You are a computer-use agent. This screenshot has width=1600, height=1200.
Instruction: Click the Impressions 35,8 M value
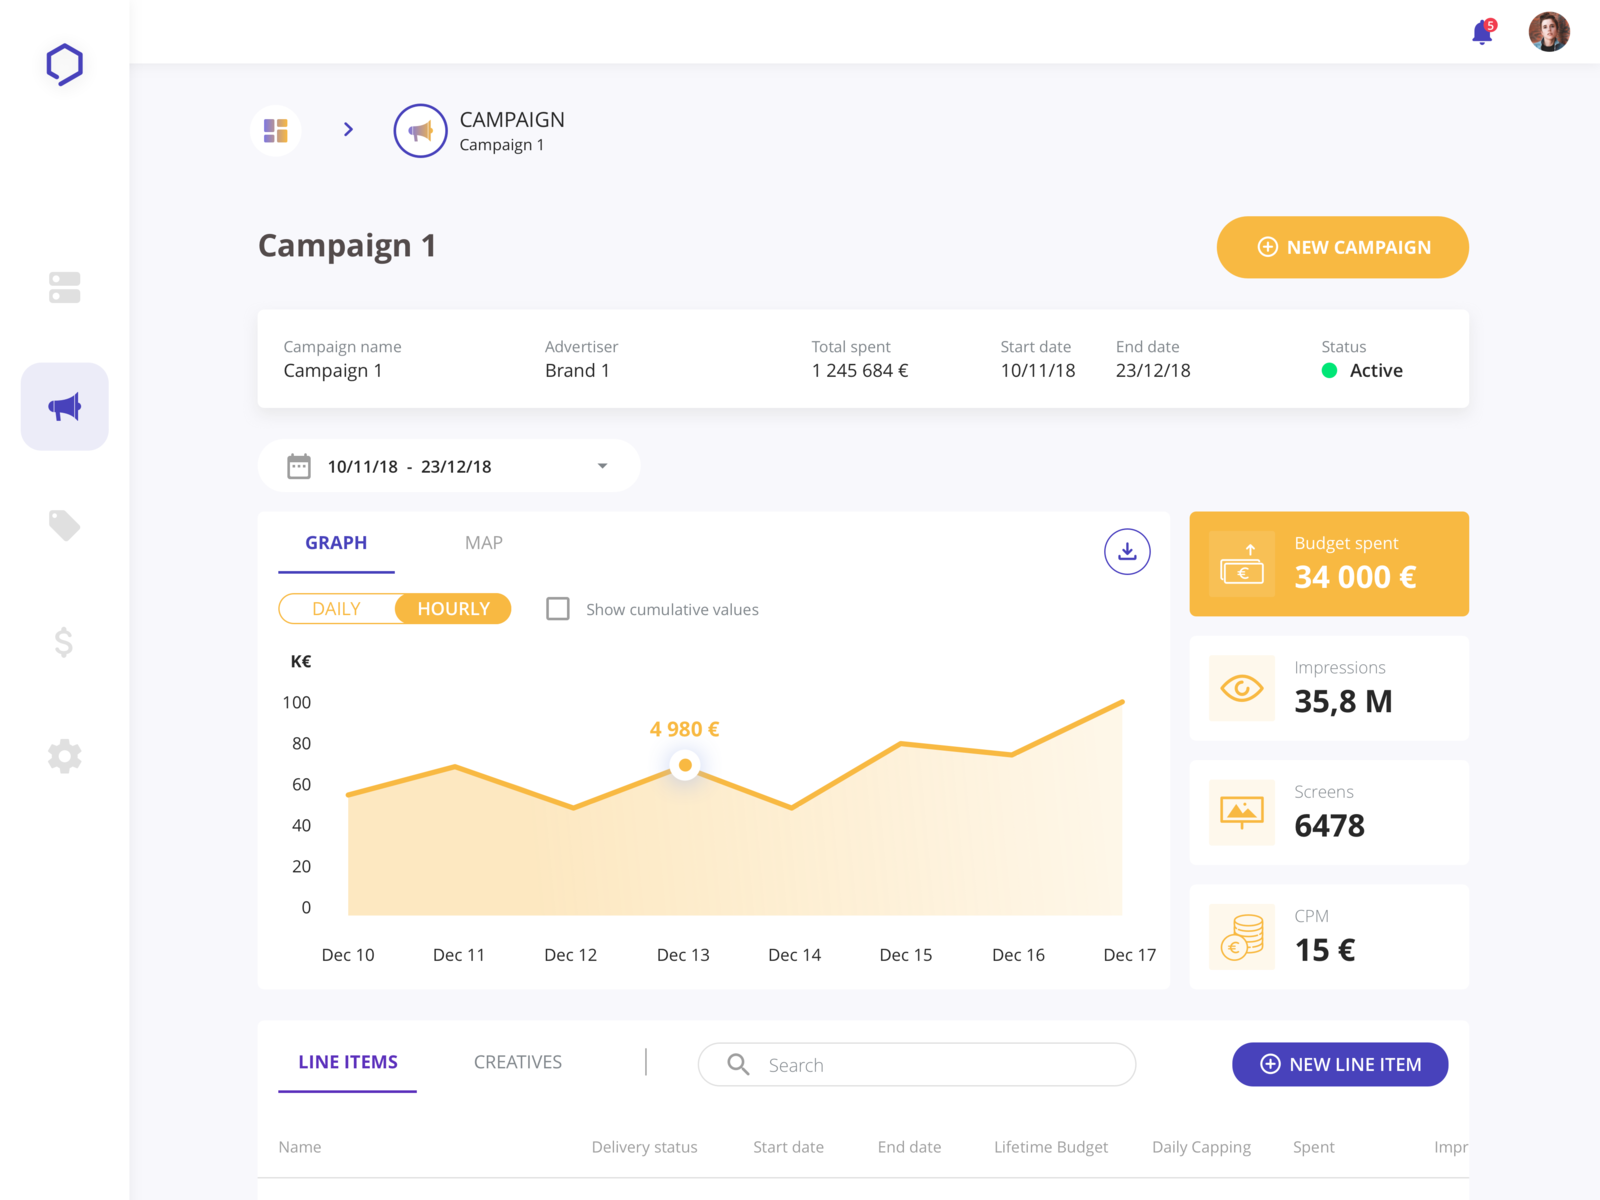[1343, 702]
